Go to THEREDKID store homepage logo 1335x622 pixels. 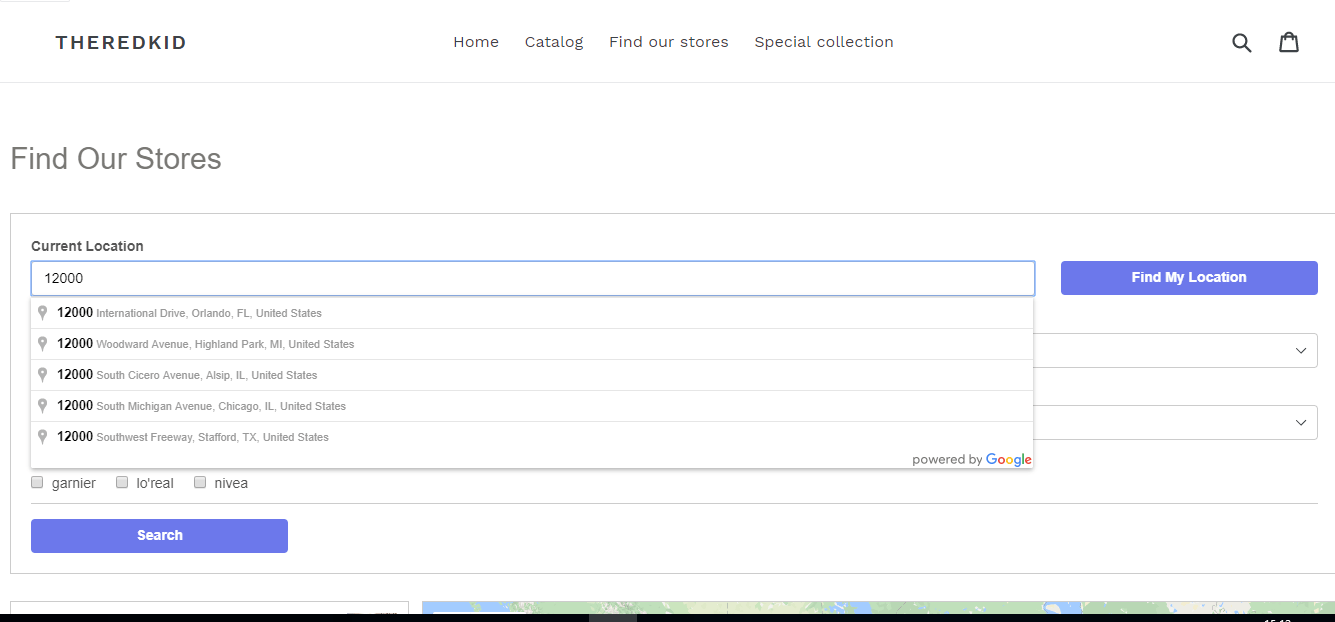(121, 42)
